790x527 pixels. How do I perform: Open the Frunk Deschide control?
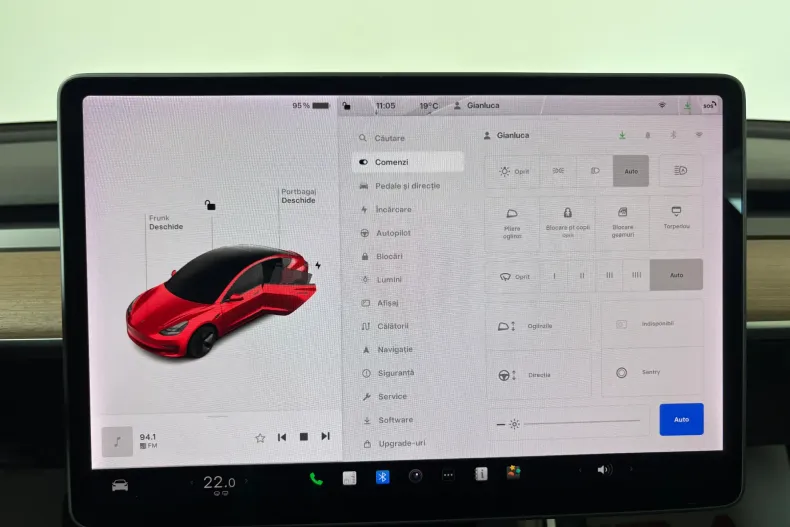(166, 223)
